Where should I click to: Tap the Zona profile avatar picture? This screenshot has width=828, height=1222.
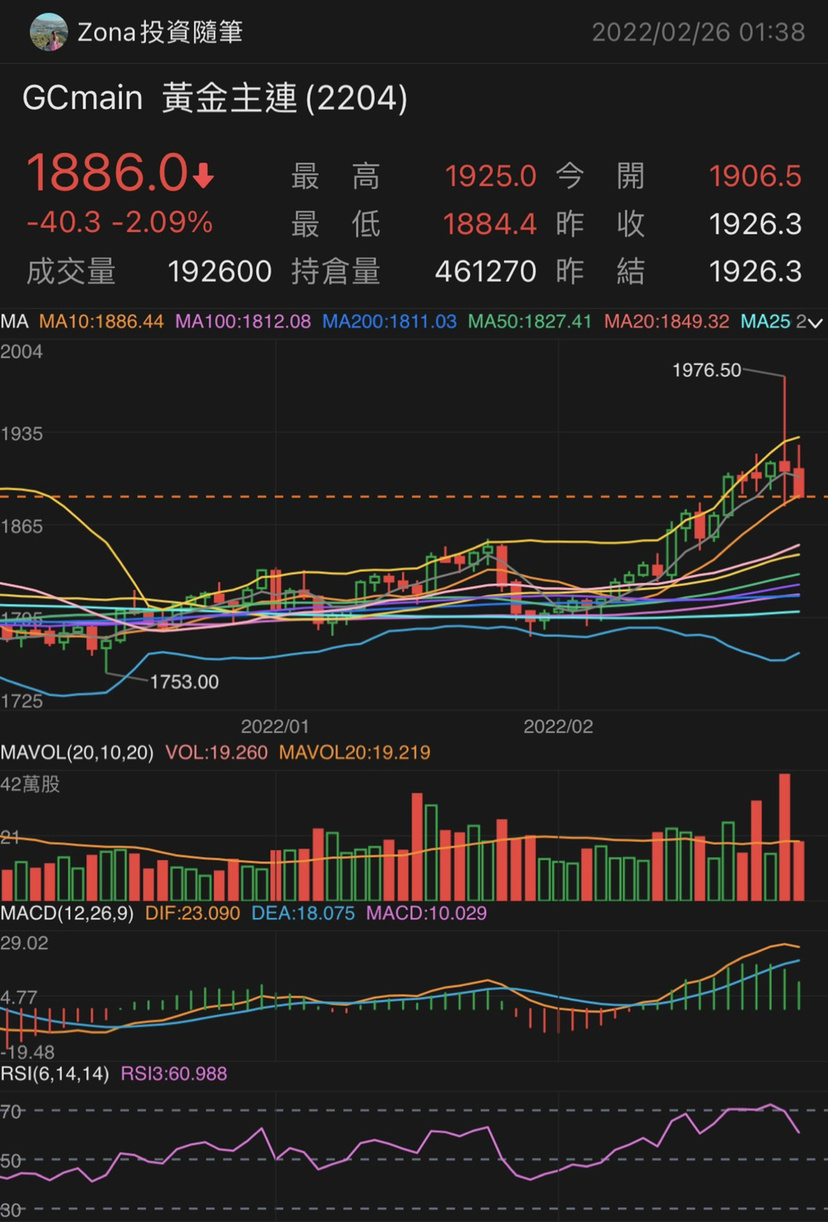coord(49,32)
